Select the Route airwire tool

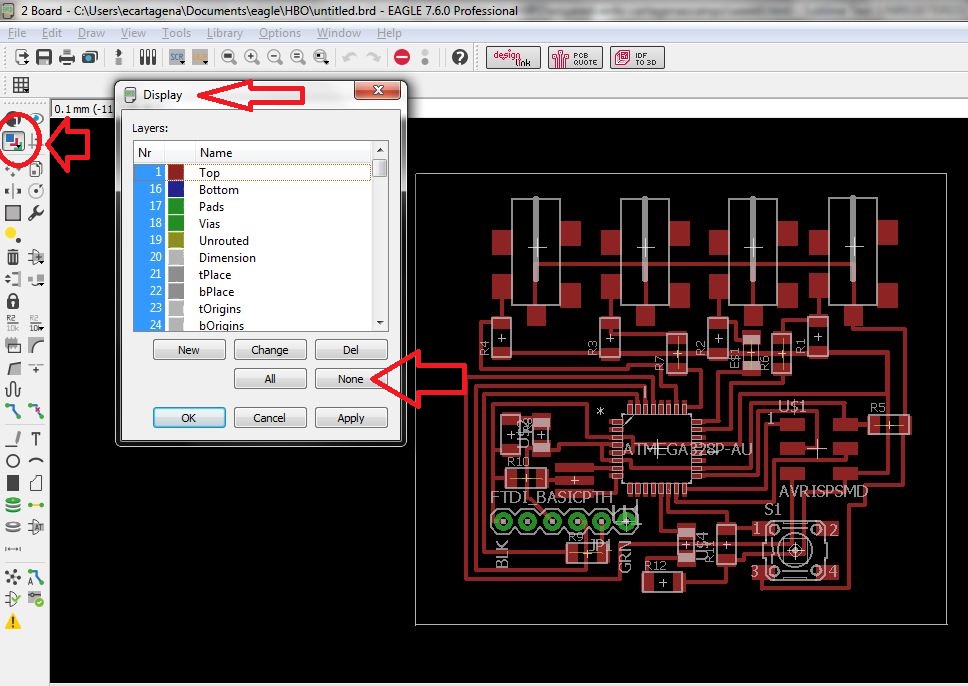13,411
